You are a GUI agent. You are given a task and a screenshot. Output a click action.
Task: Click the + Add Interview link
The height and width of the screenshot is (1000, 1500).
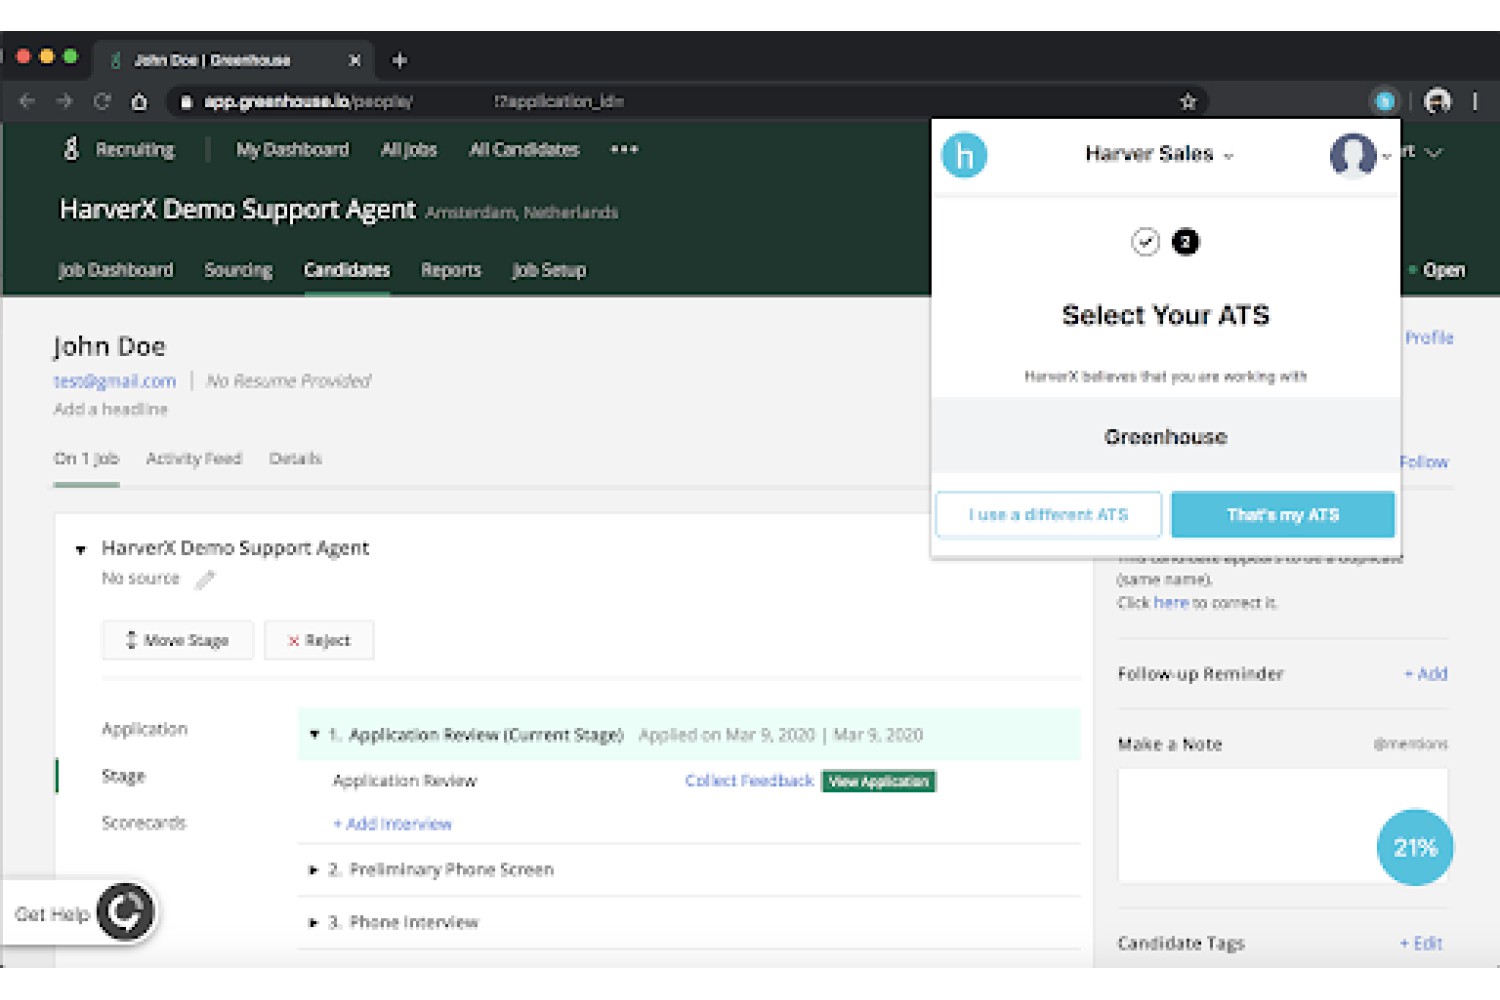392,824
